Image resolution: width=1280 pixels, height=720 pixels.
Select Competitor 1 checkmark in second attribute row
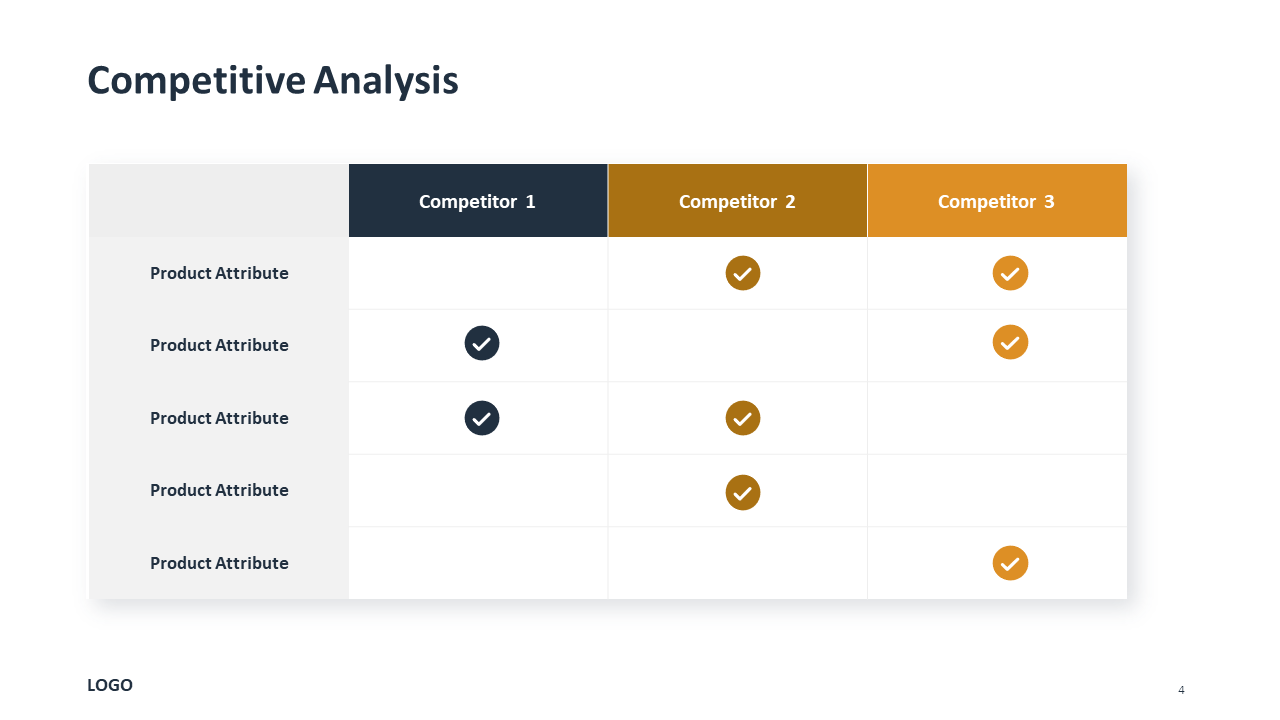click(482, 343)
